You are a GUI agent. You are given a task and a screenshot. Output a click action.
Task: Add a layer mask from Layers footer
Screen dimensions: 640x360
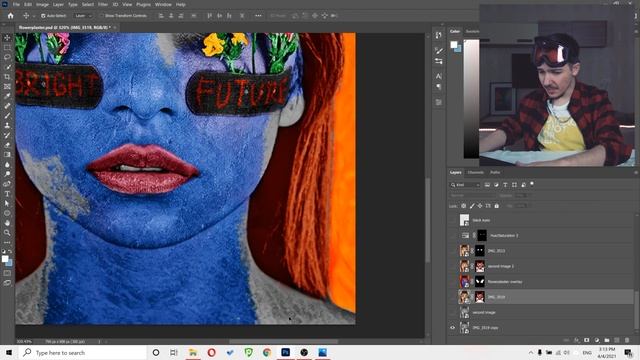[x=587, y=340]
